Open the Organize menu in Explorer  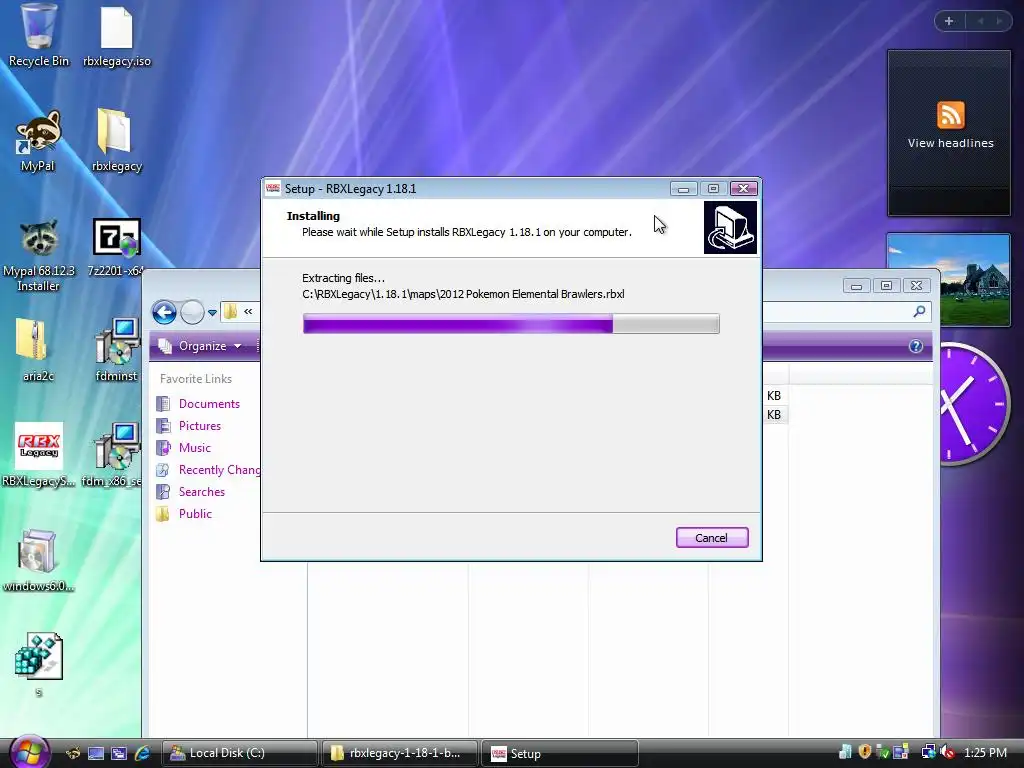tap(201, 345)
